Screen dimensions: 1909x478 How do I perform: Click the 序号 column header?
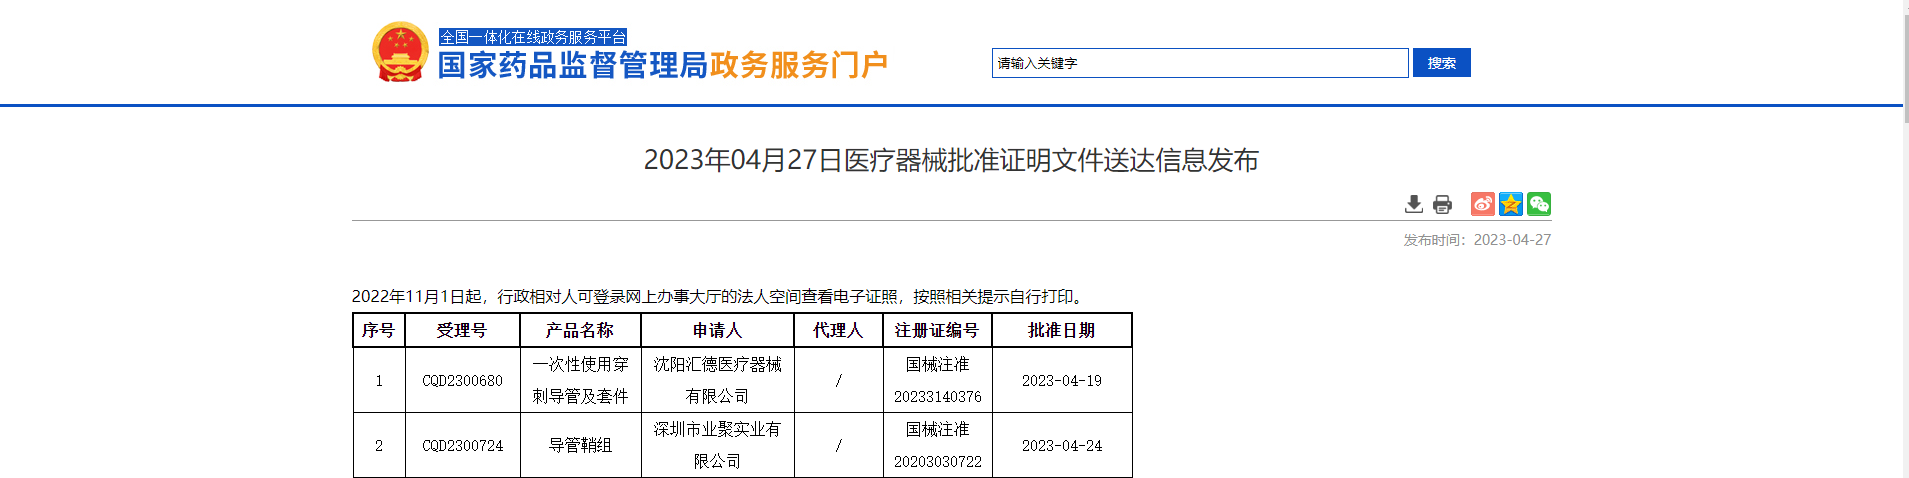tap(379, 330)
